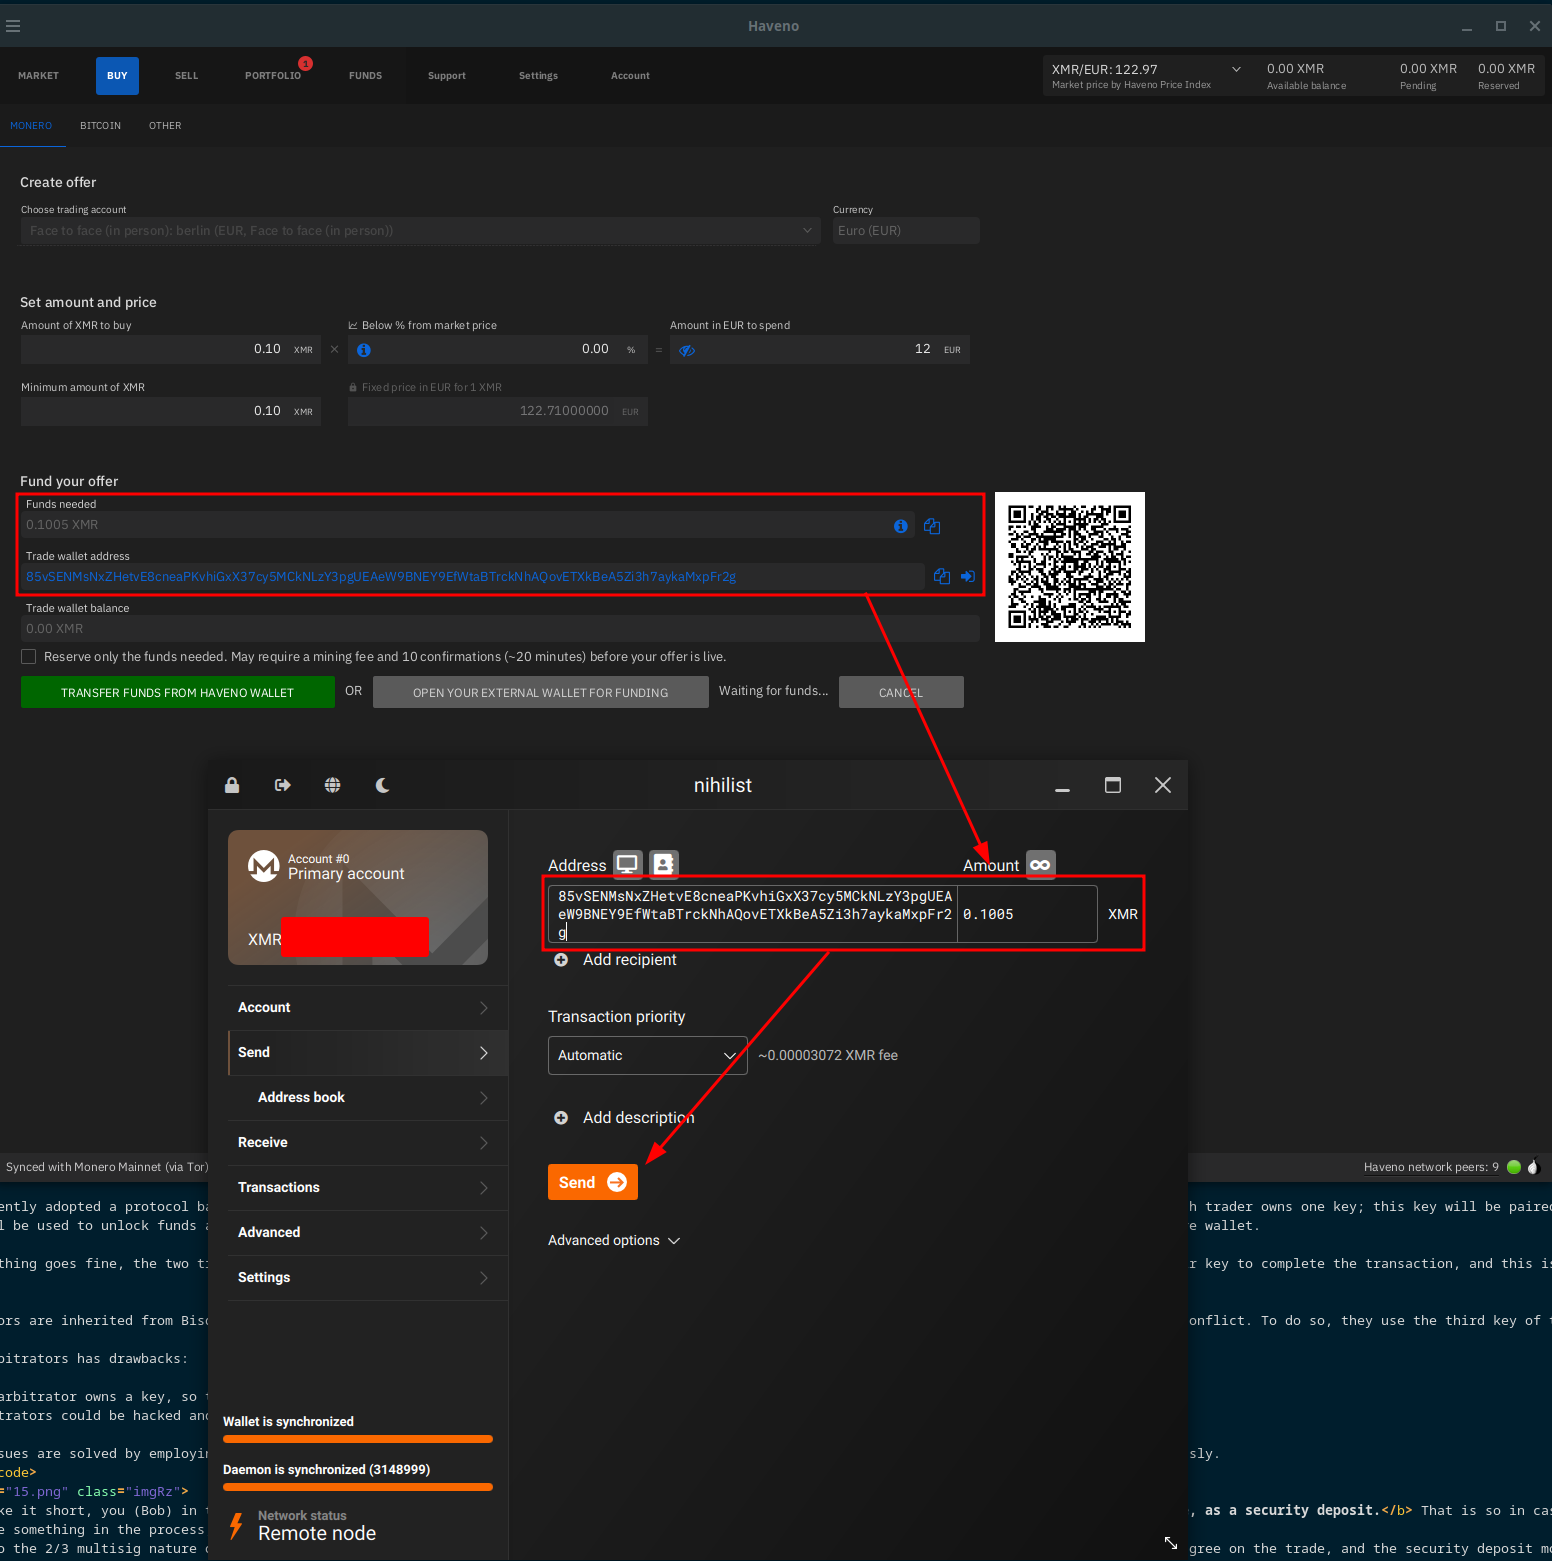Viewport: 1552px width, 1561px height.
Task: Open Account section in wallet sidebar
Action: (x=368, y=1008)
